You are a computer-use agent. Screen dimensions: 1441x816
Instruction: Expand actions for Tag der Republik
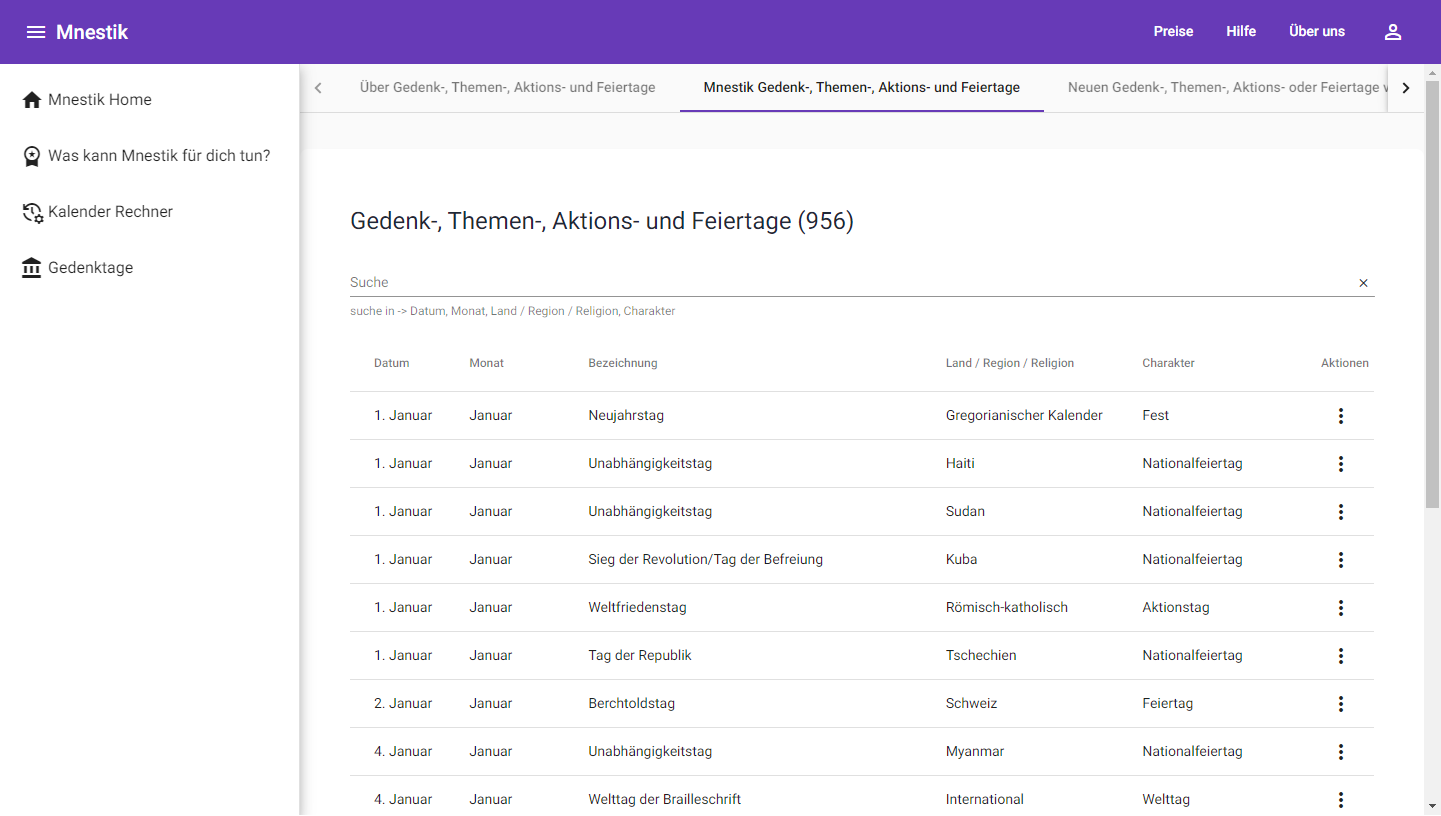pos(1341,656)
